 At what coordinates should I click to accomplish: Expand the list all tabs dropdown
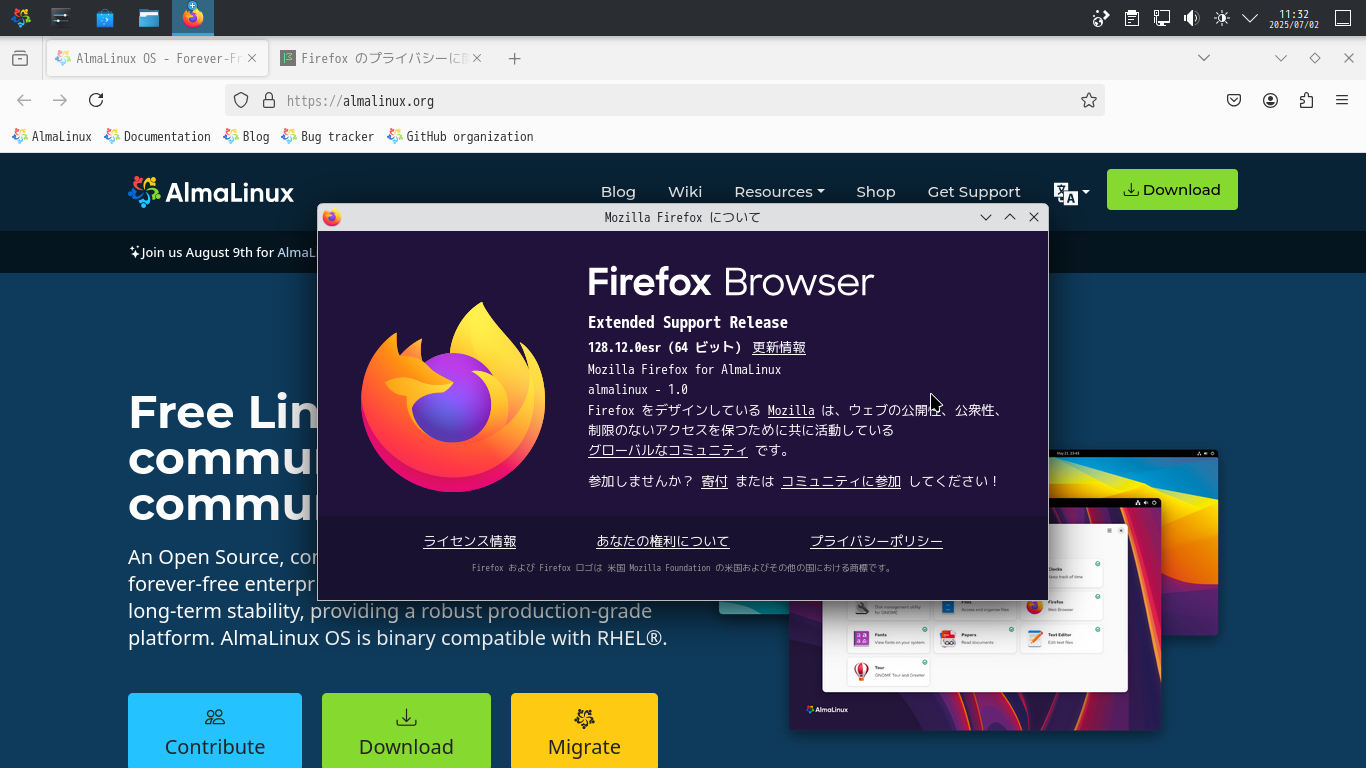pos(1204,58)
